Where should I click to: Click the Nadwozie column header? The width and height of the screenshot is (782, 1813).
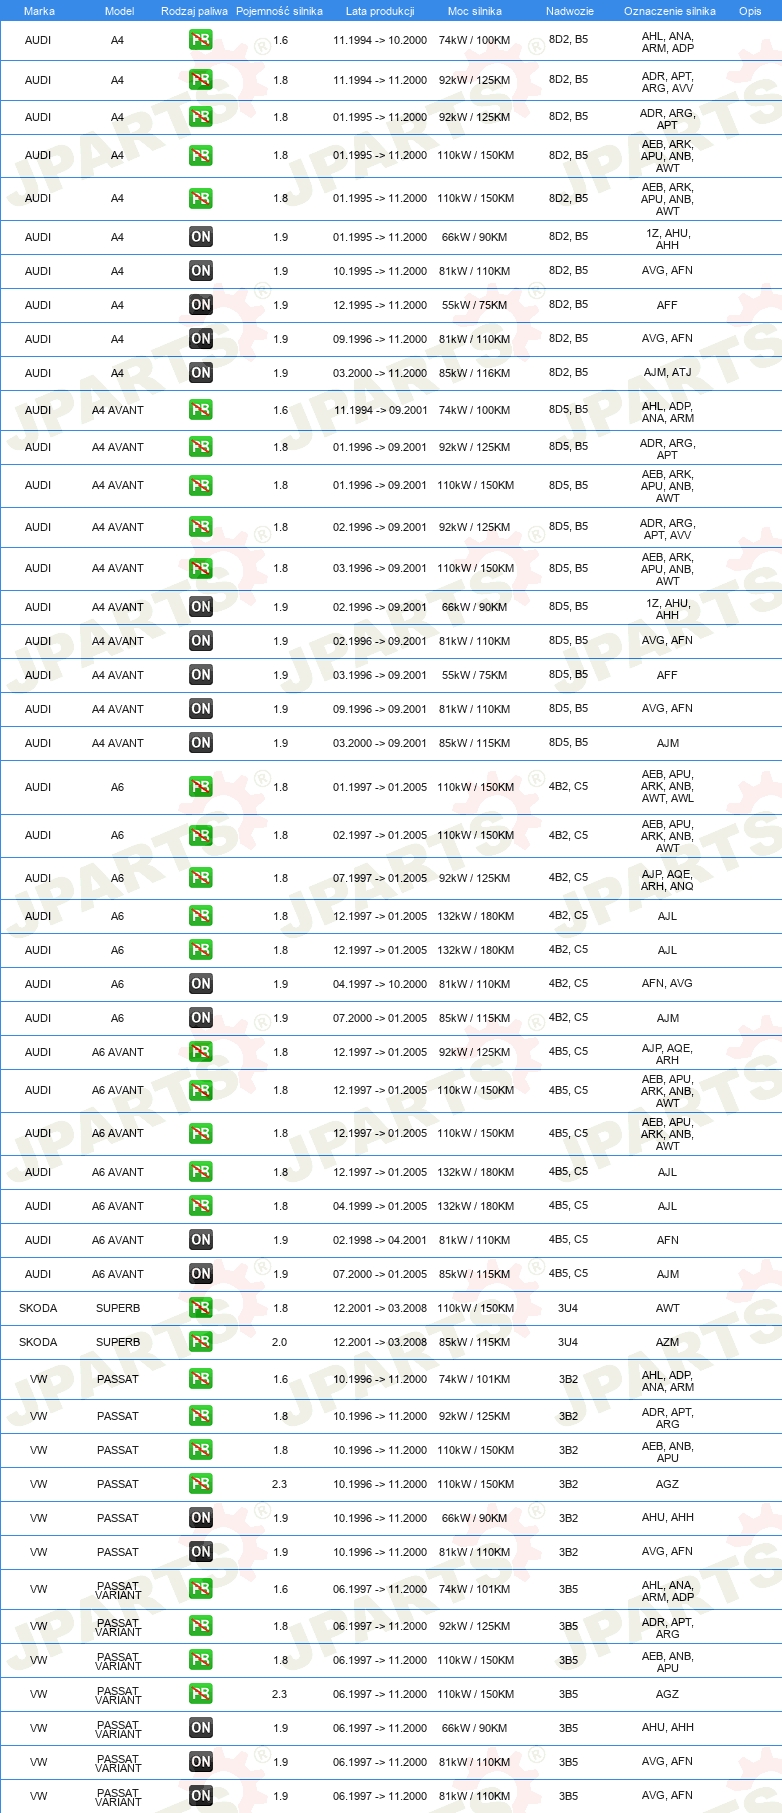pyautogui.click(x=569, y=11)
